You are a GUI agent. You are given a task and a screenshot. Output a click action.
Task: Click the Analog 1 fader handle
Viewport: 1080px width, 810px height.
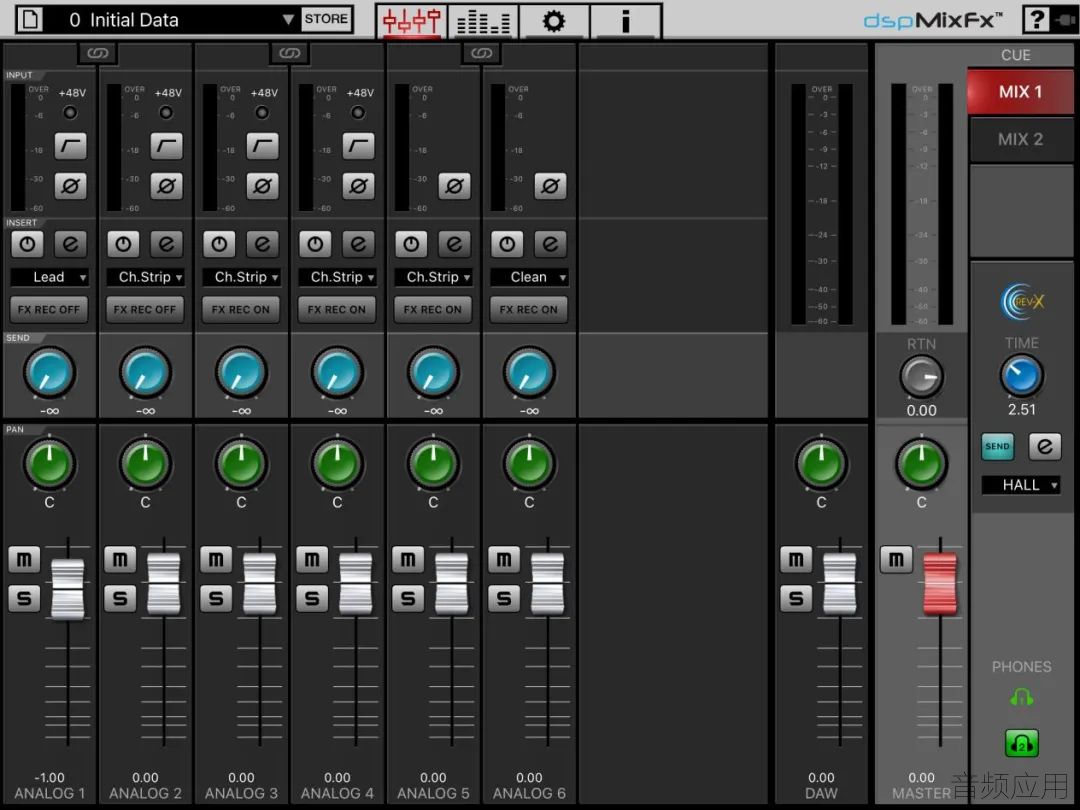click(68, 589)
